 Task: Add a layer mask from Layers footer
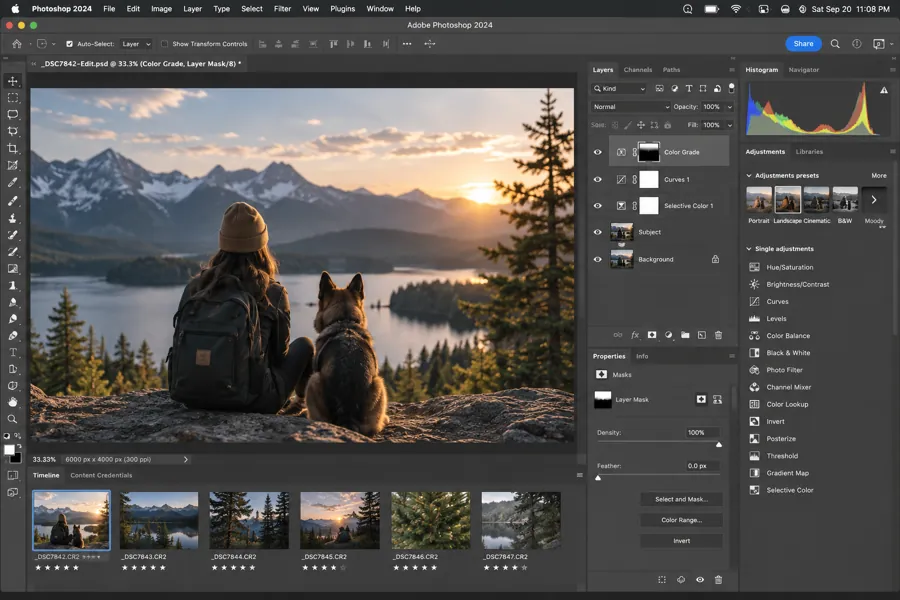[652, 335]
